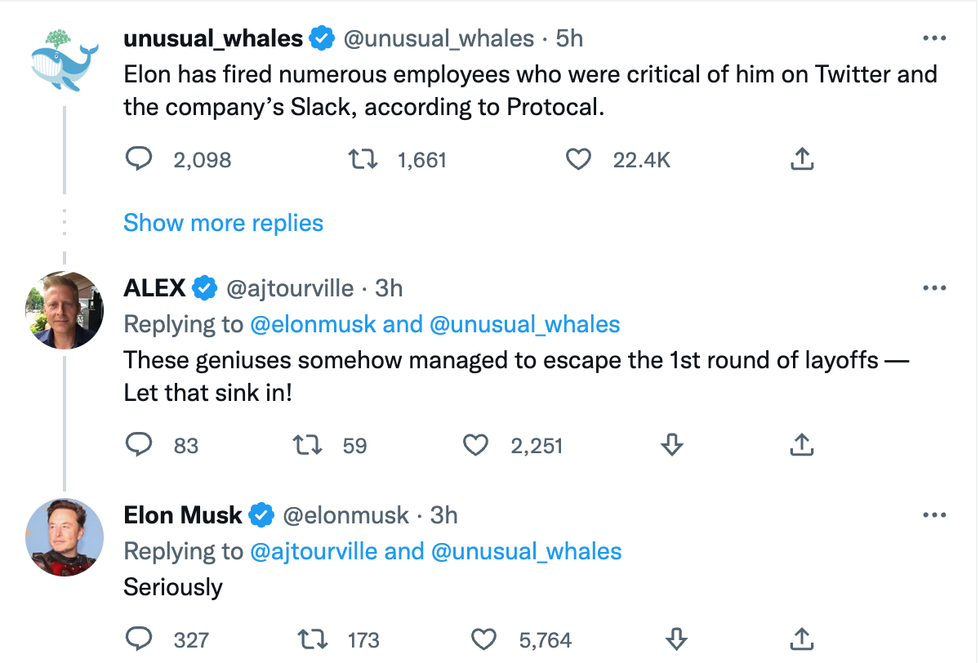Reply to ALEX's tweet
The image size is (980, 663).
point(139,445)
